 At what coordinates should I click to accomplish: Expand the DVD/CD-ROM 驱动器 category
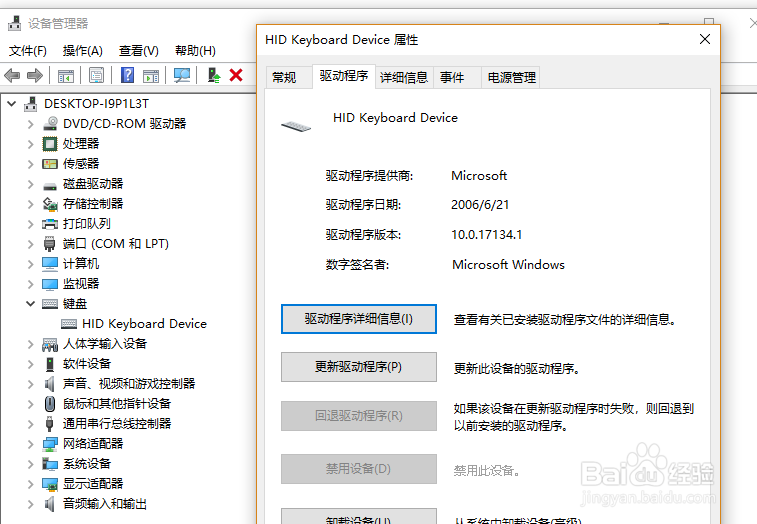[30, 124]
